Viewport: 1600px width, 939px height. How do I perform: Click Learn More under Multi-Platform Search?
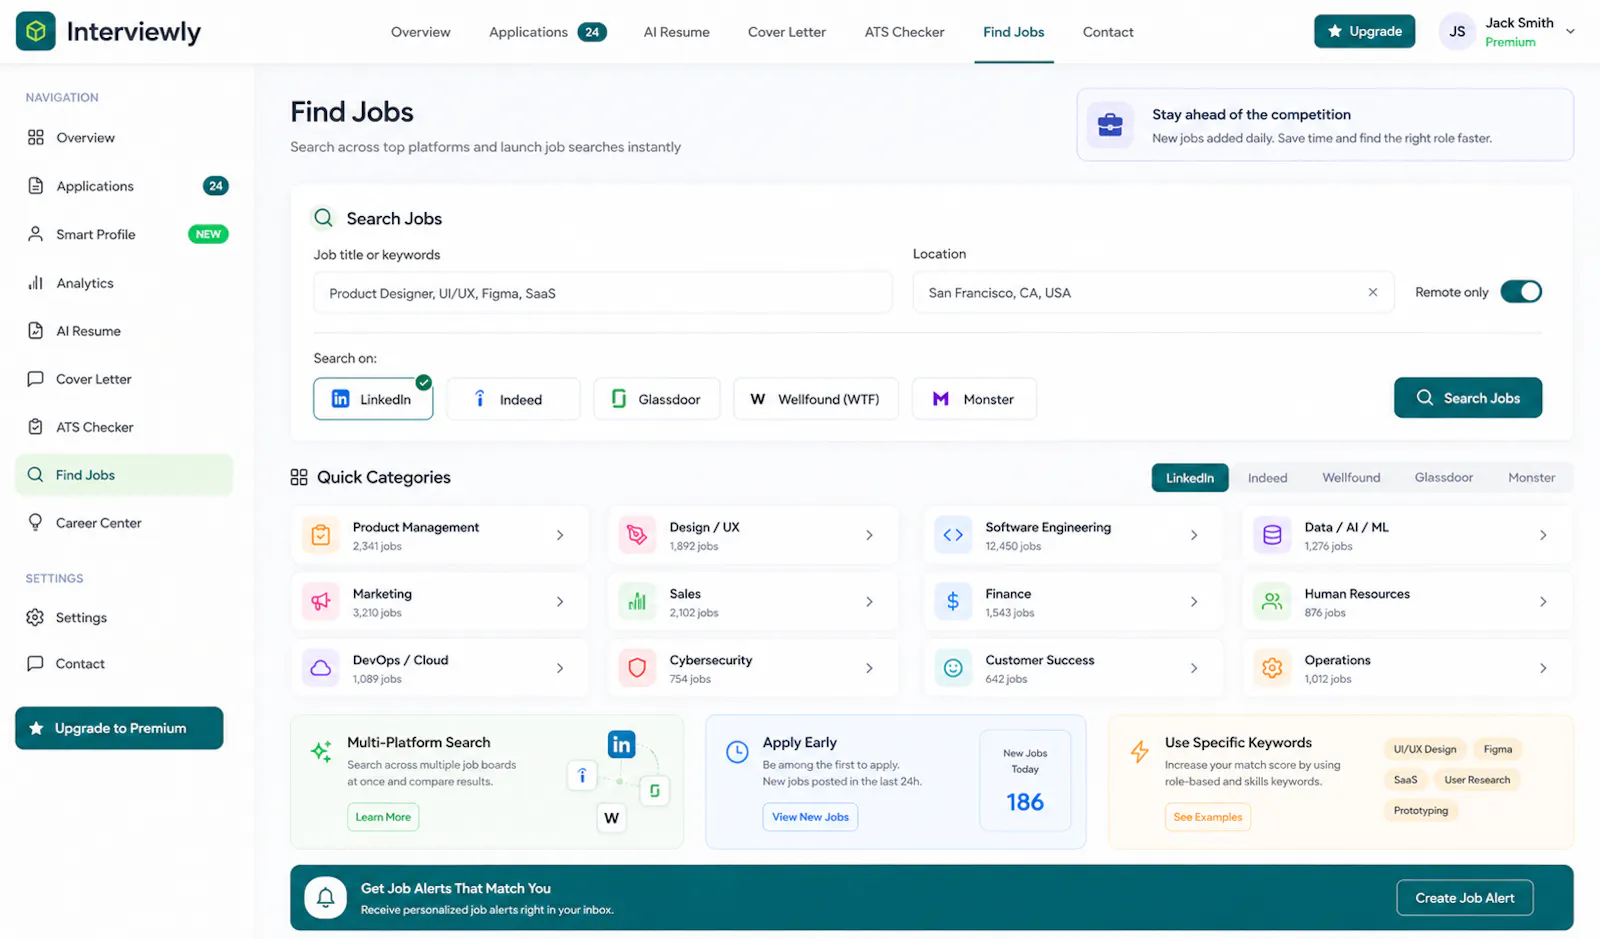pyautogui.click(x=383, y=817)
